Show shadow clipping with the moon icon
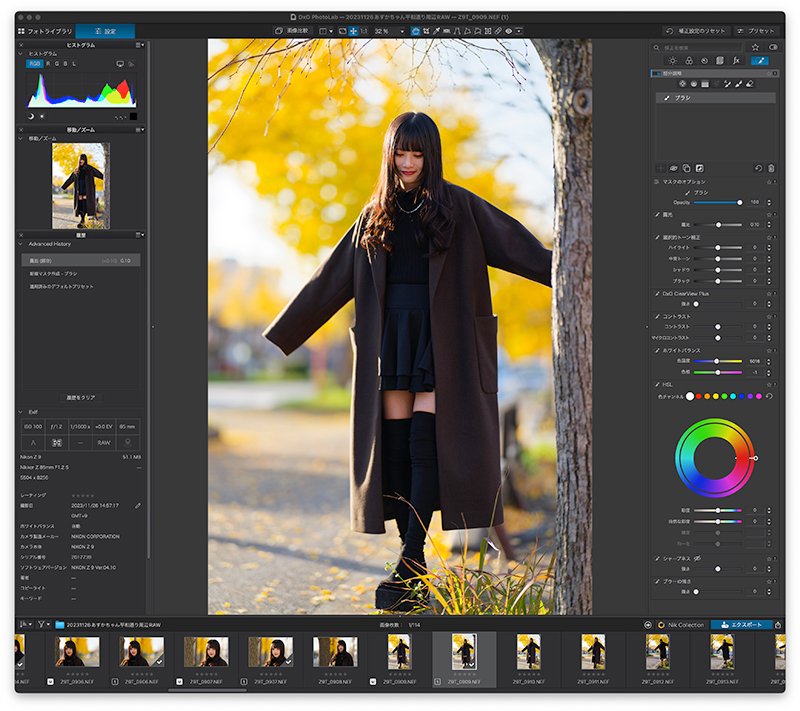This screenshot has height=711, width=800. pyautogui.click(x=30, y=116)
